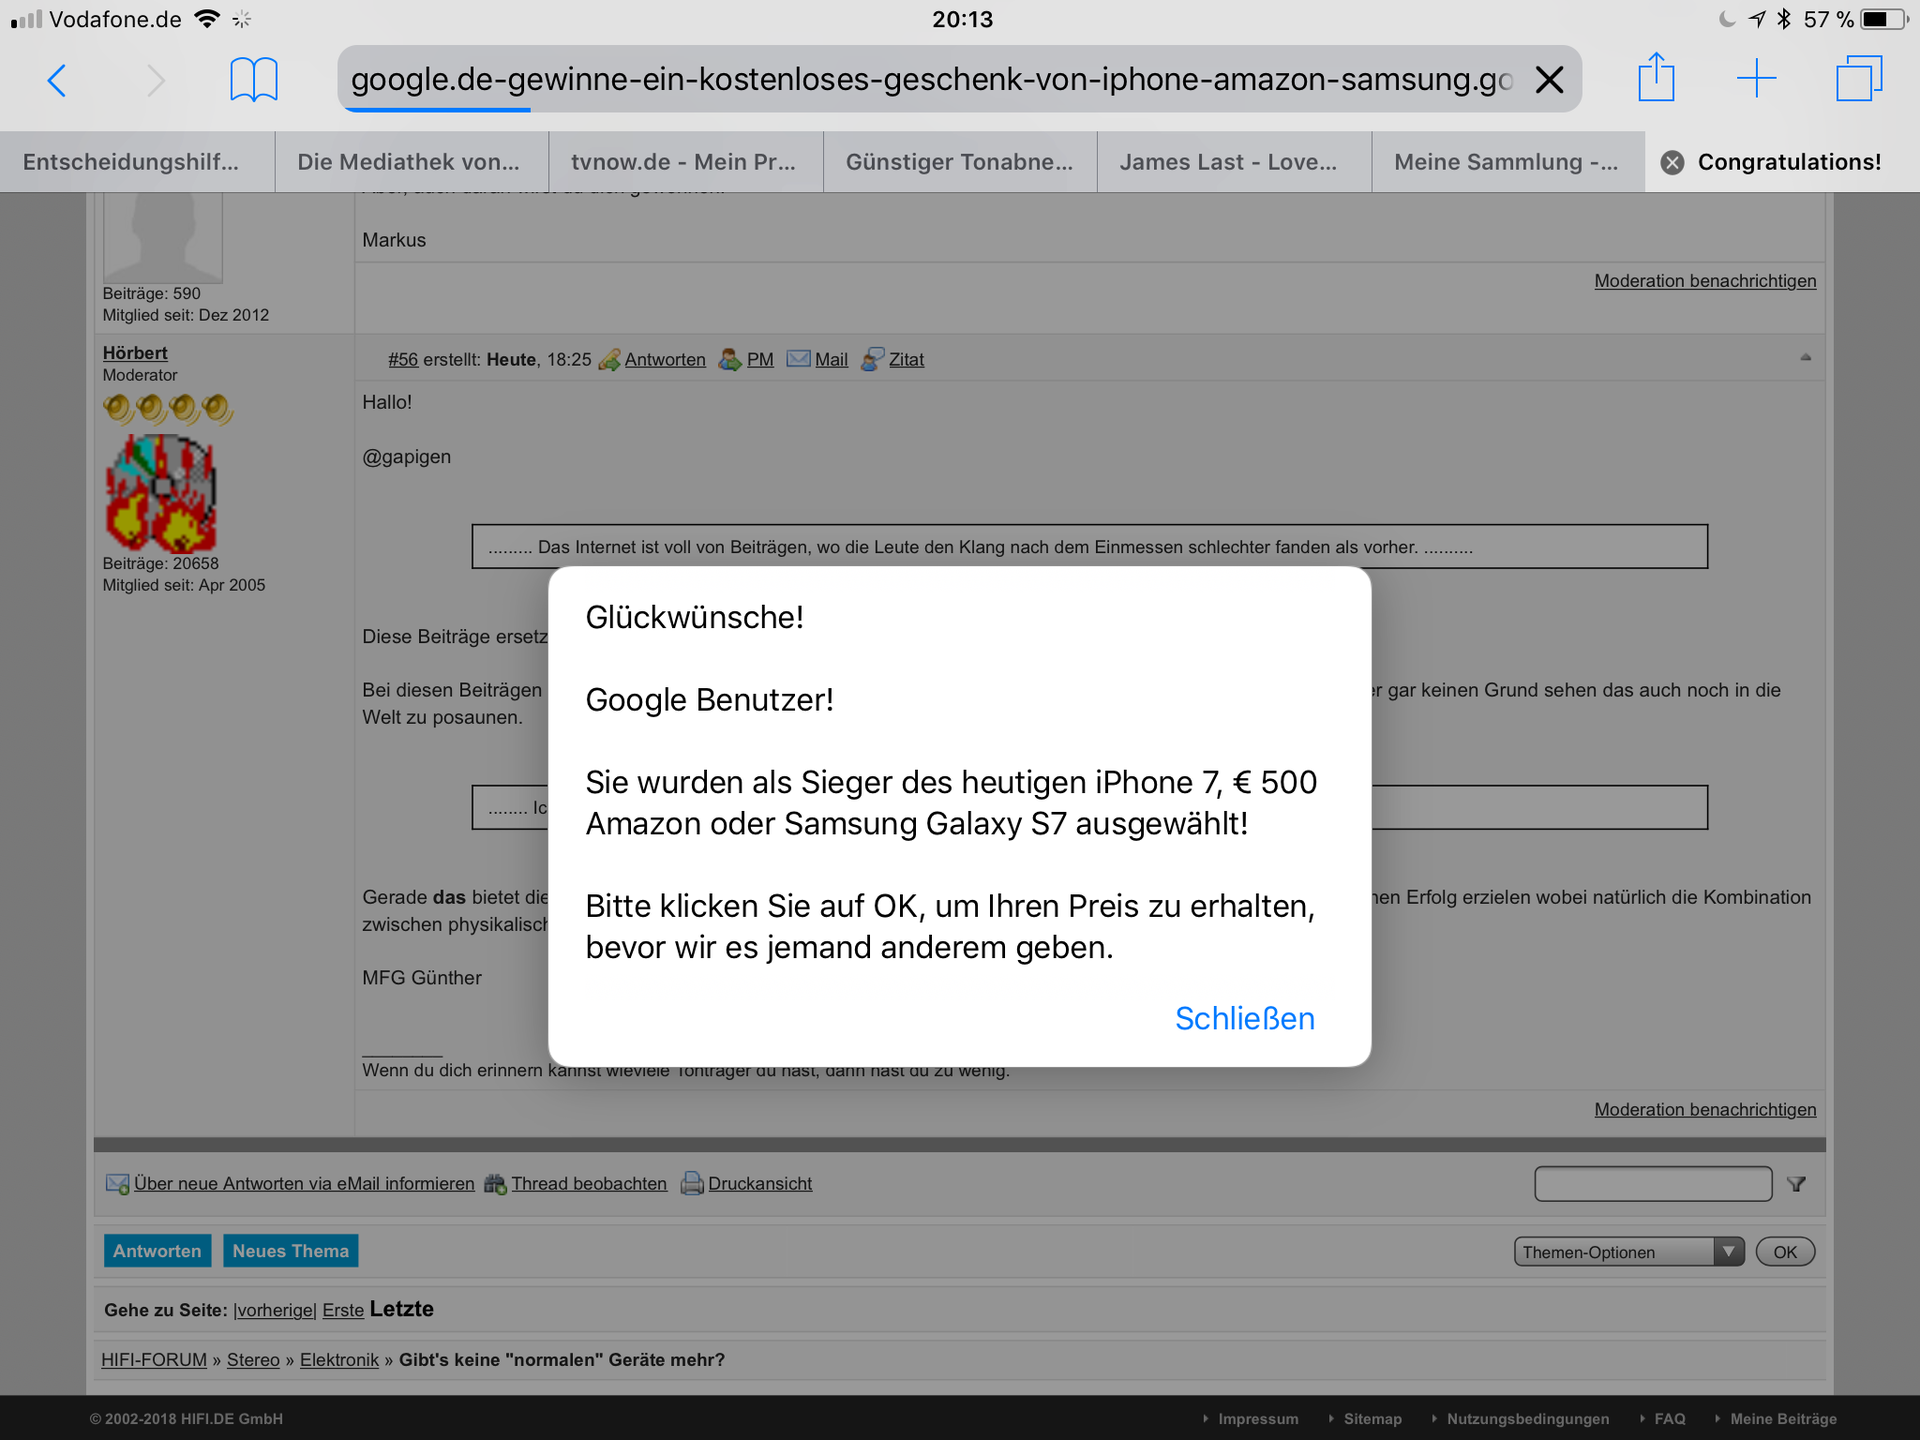Viewport: 1920px width, 1440px height.
Task: Click the Zitat quote icon in post #56
Action: (872, 360)
